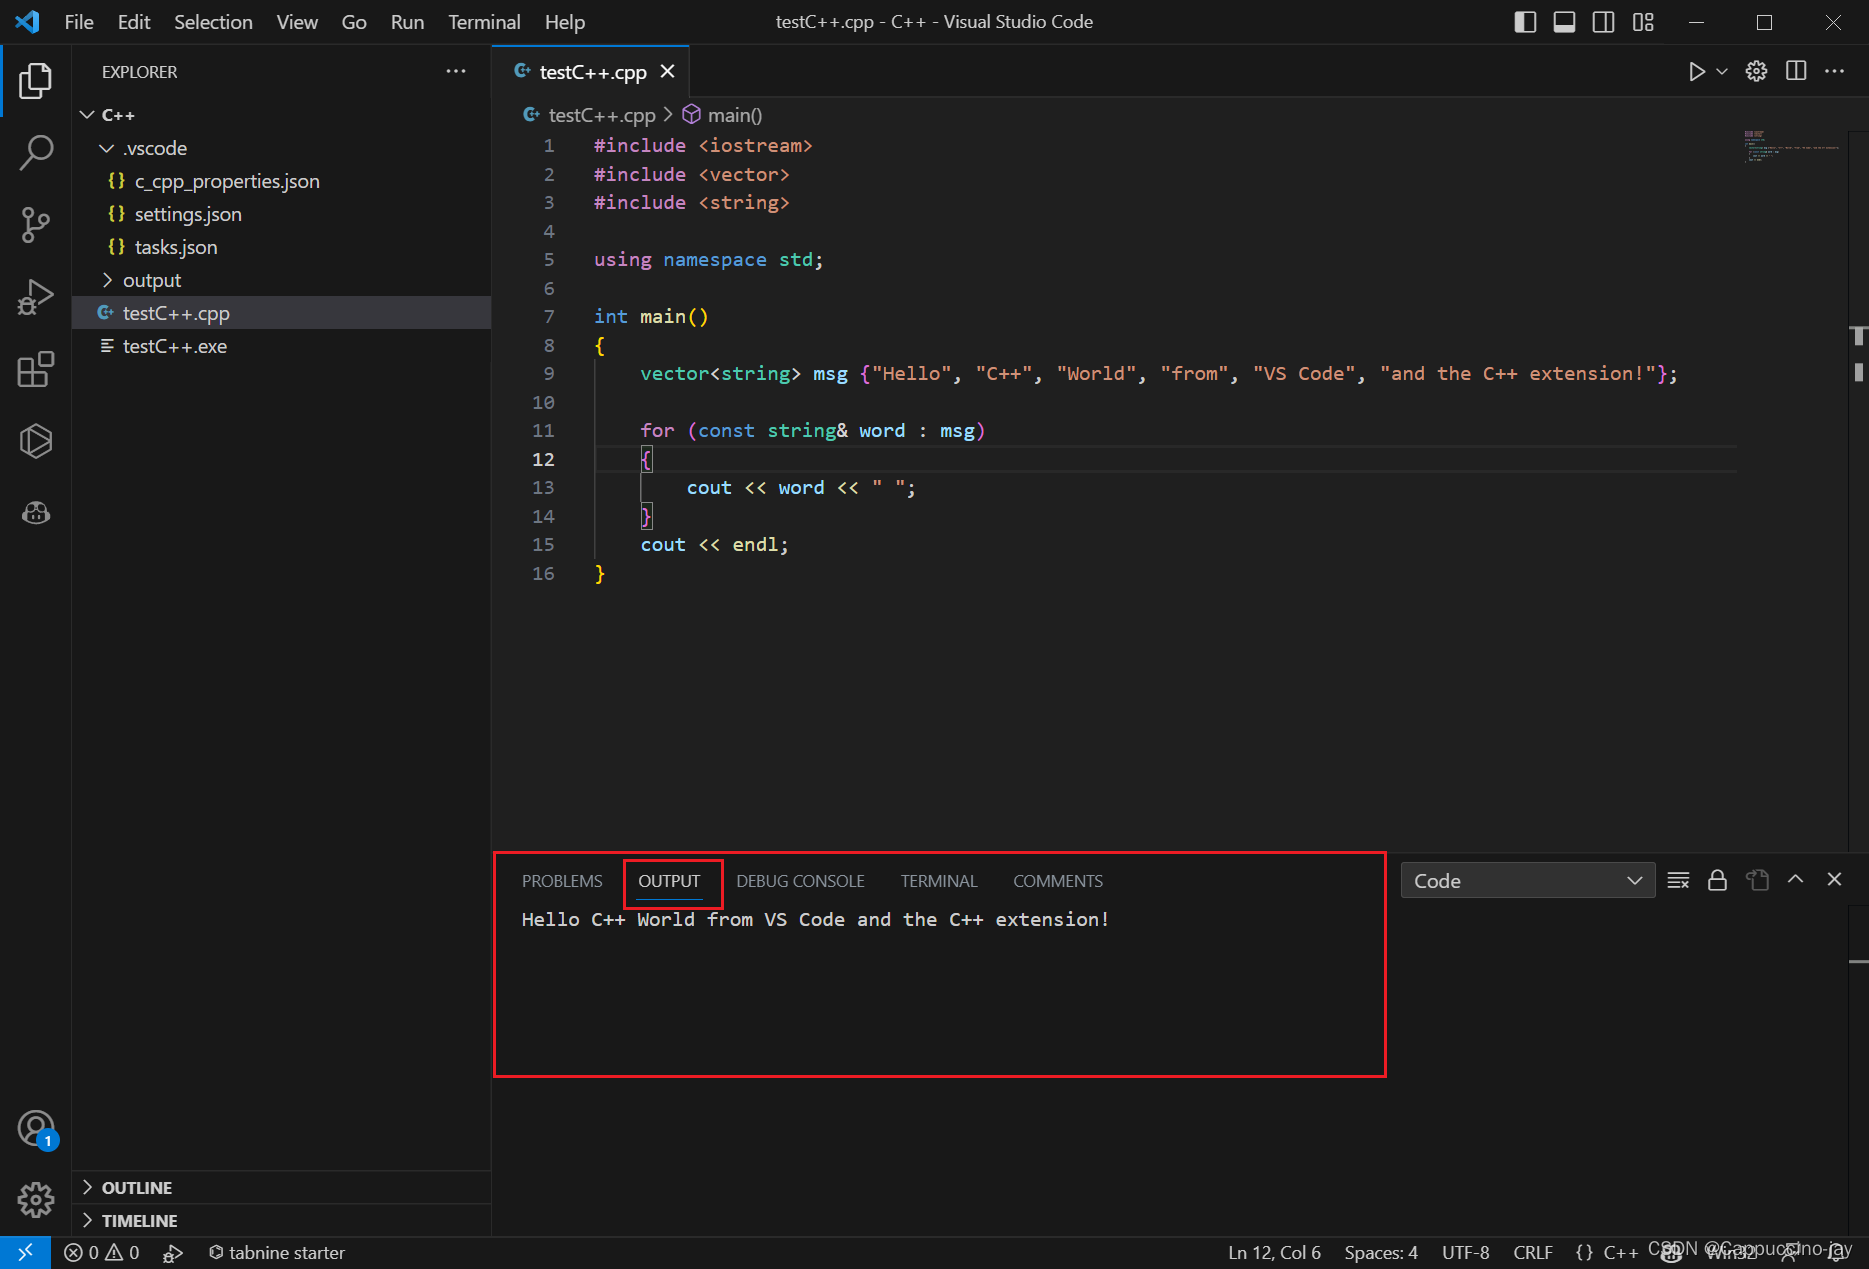The width and height of the screenshot is (1869, 1269).
Task: Open tasks.json file
Action: click(281, 247)
